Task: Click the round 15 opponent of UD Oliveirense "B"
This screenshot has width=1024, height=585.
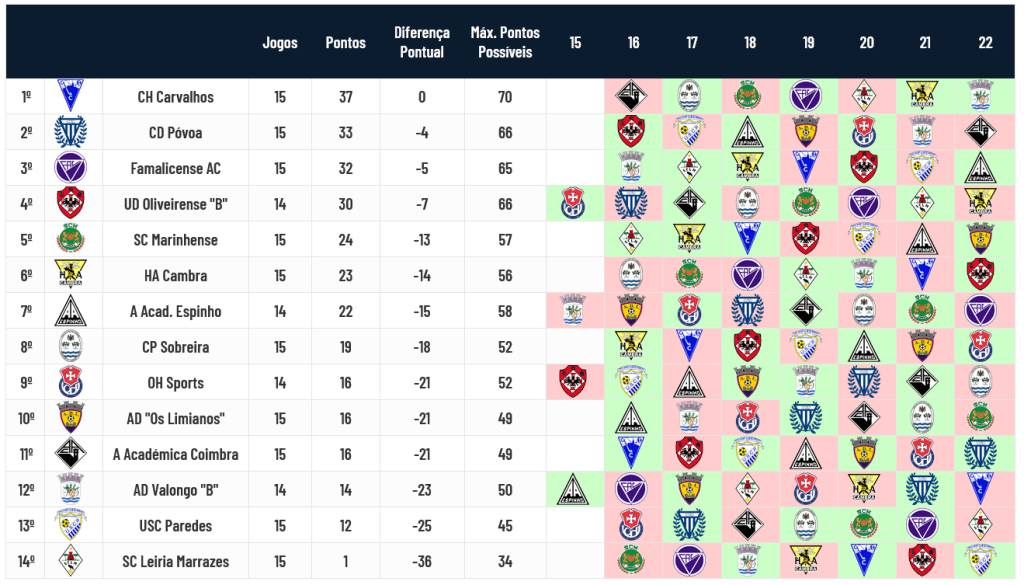Action: click(x=573, y=204)
